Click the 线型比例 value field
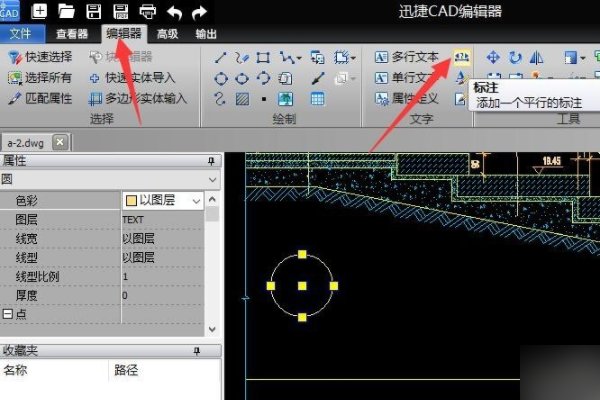Image resolution: width=600 pixels, height=400 pixels. [x=163, y=276]
